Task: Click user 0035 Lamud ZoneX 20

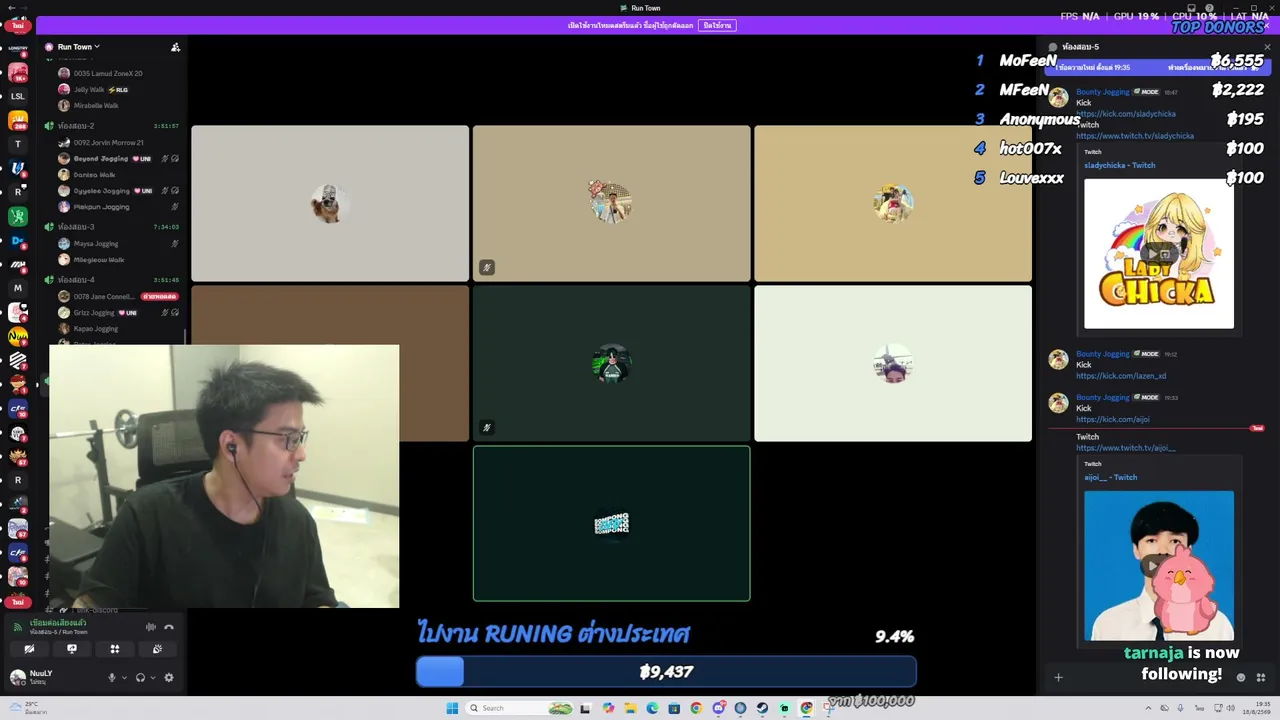Action: click(x=108, y=73)
